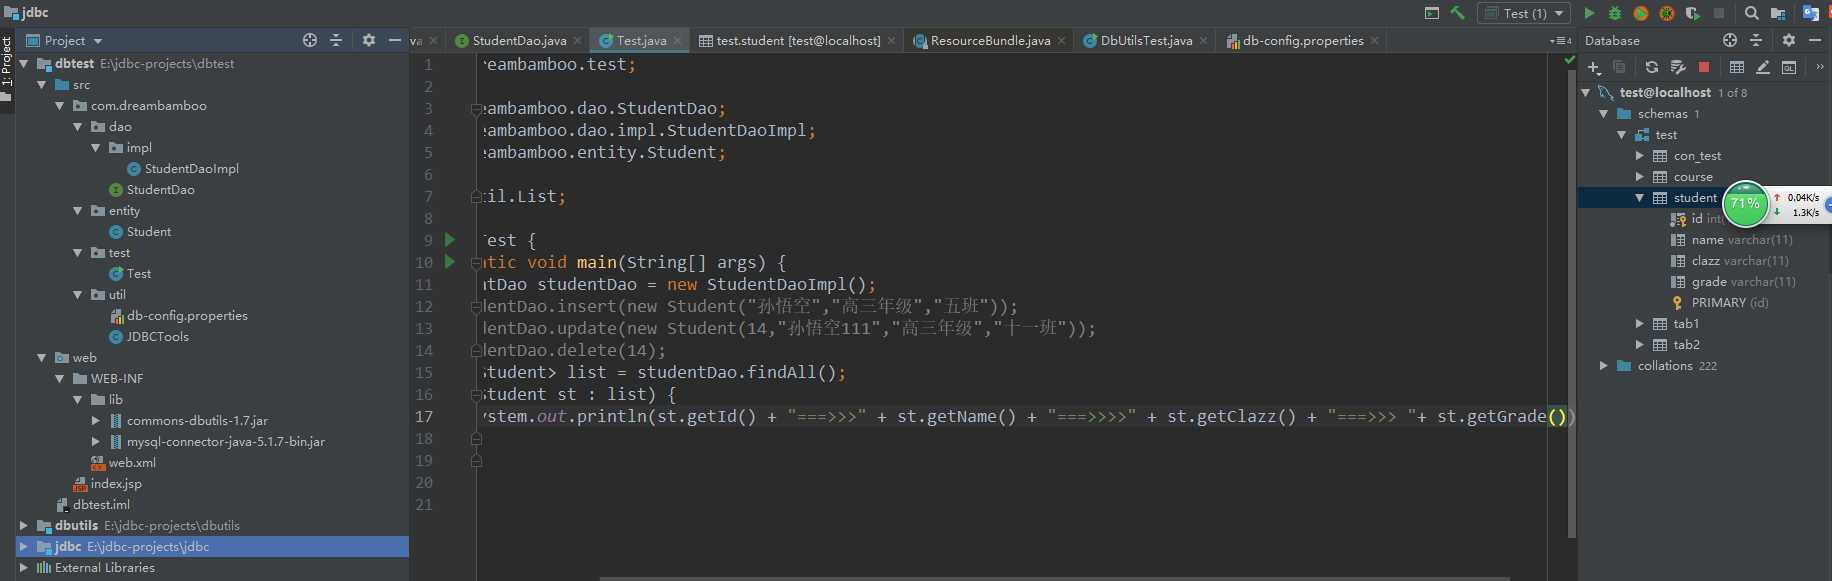Open Project Structure folder icon

(x=1778, y=13)
